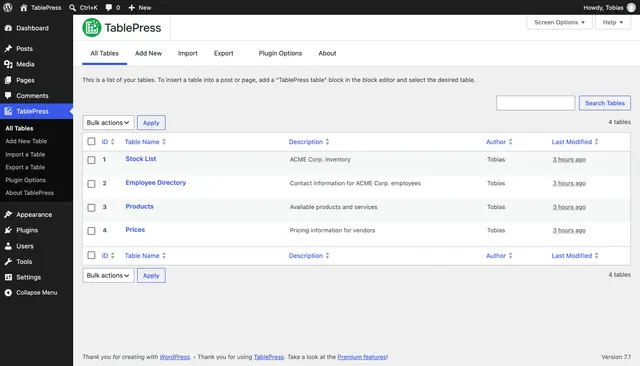Open Tools wrench icon in sidebar
This screenshot has height=366, width=640.
tap(8, 262)
